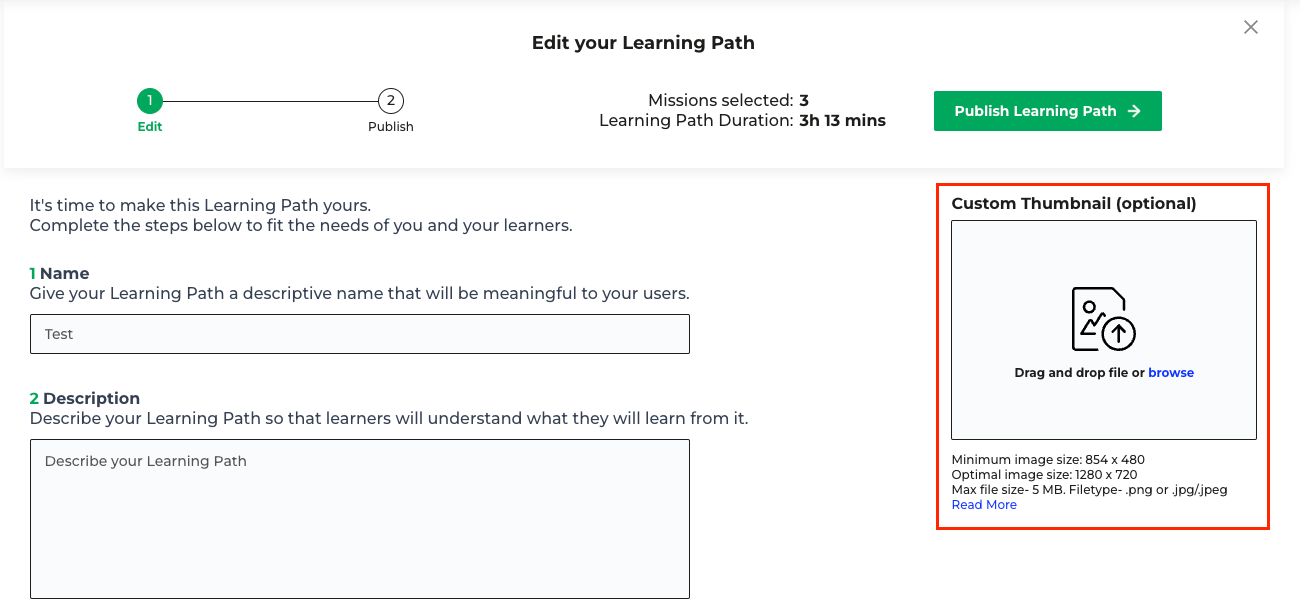
Task: Close the Edit your Learning Path dialog
Action: tap(1251, 28)
